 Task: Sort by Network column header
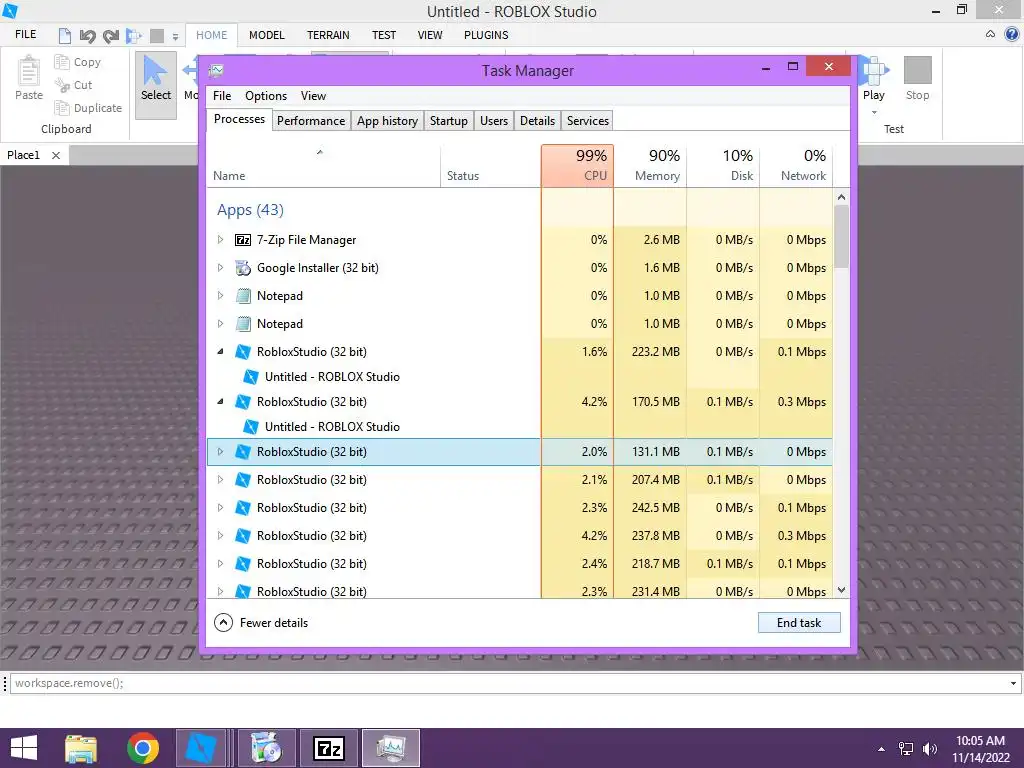[797, 166]
